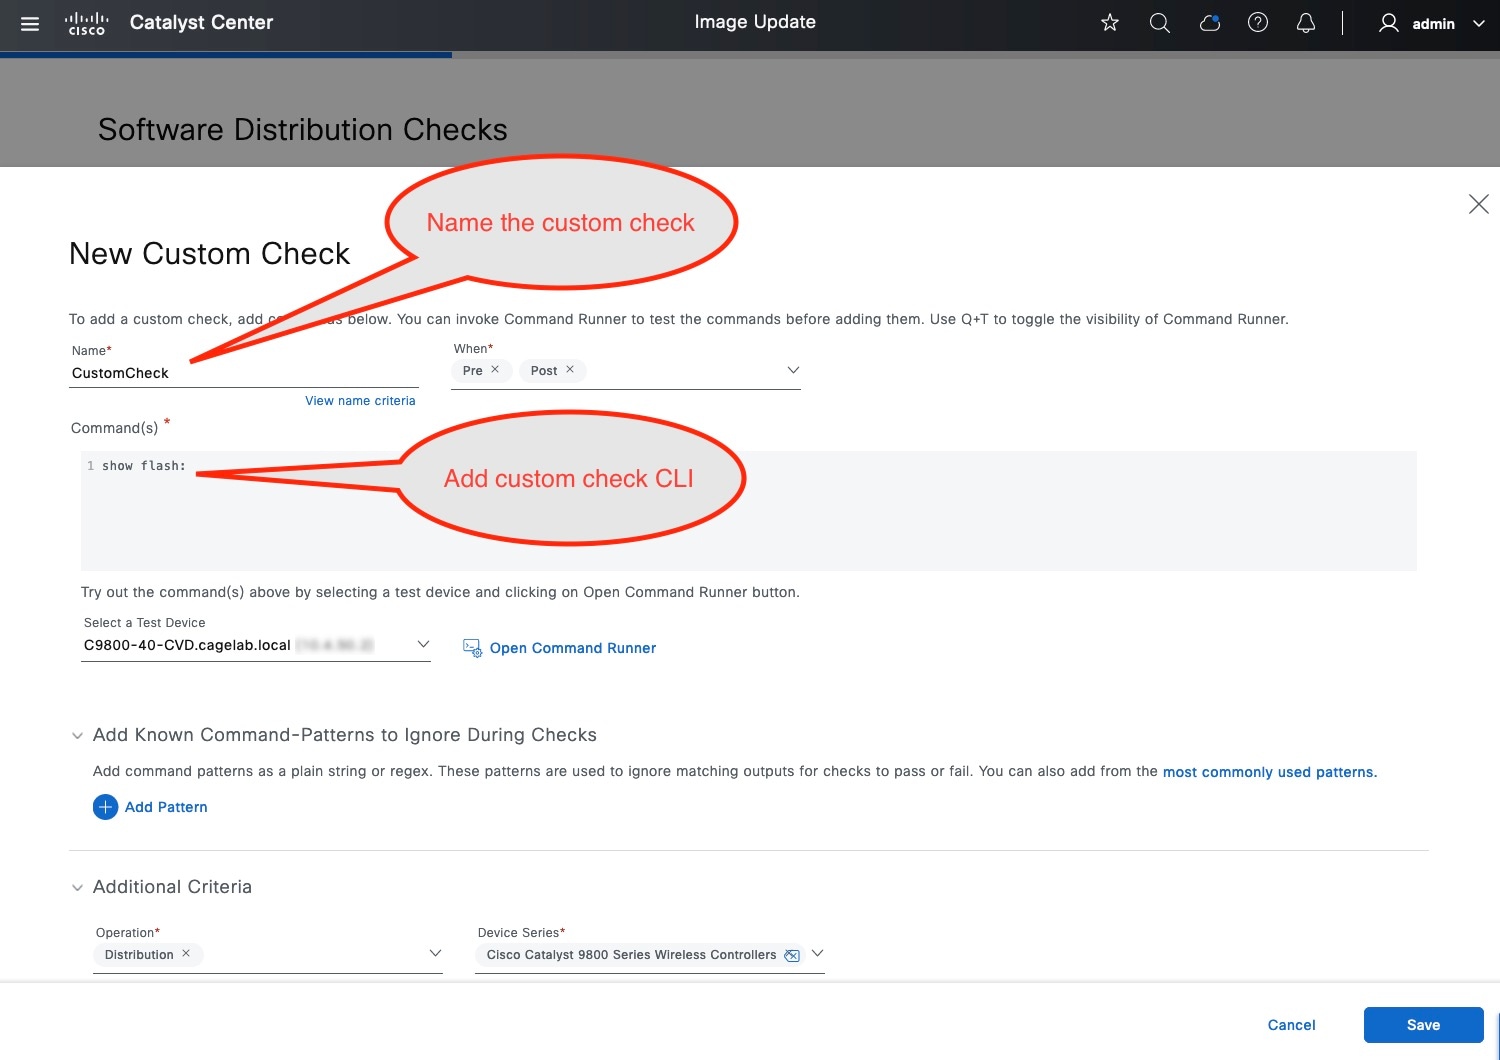Open the notifications bell
The width and height of the screenshot is (1500, 1060).
coord(1306,23)
